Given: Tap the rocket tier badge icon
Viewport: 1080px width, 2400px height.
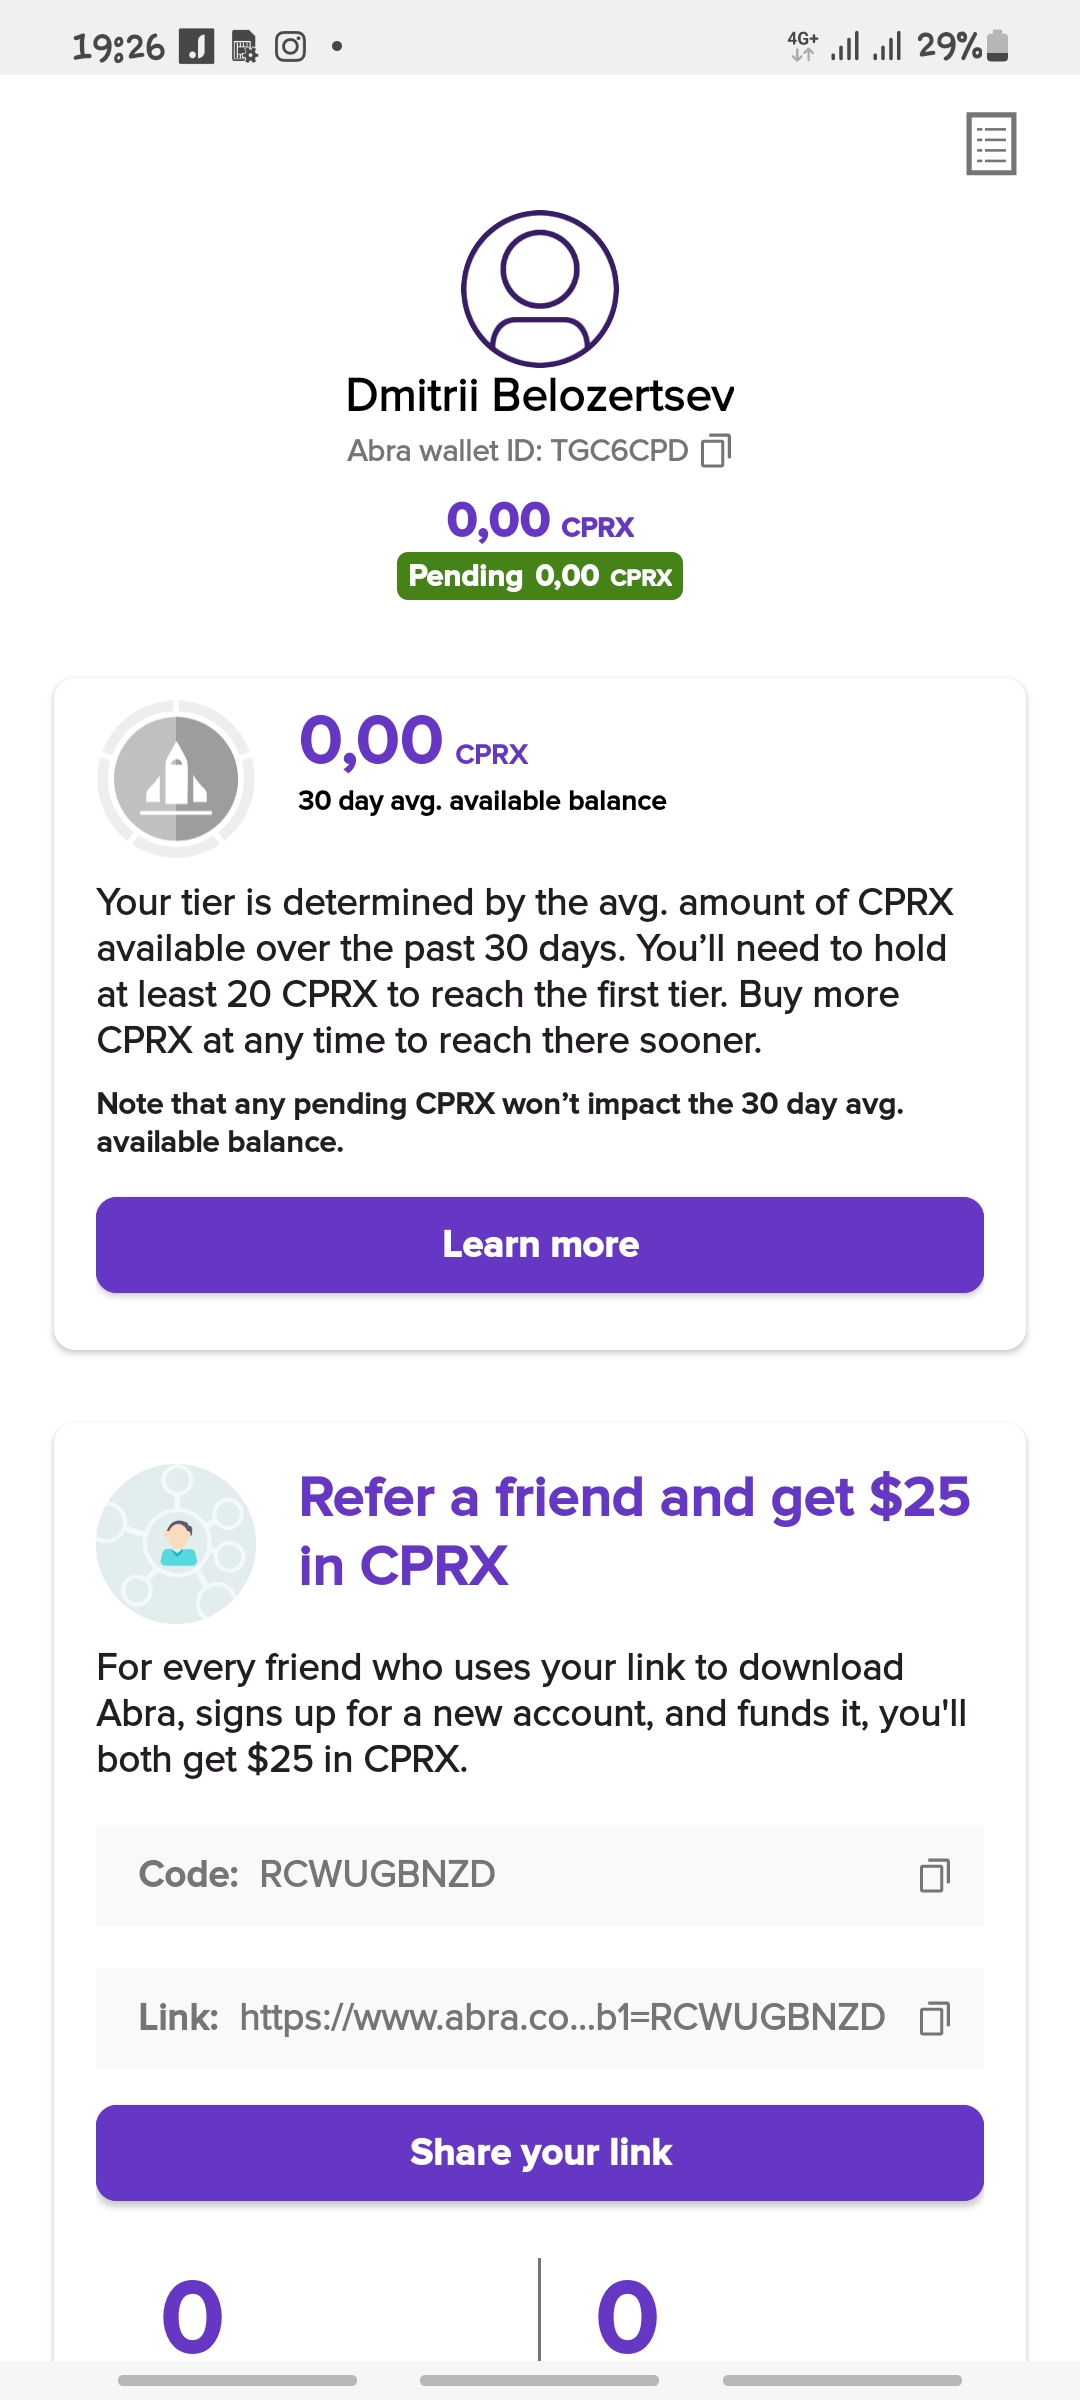Looking at the screenshot, I should [176, 779].
